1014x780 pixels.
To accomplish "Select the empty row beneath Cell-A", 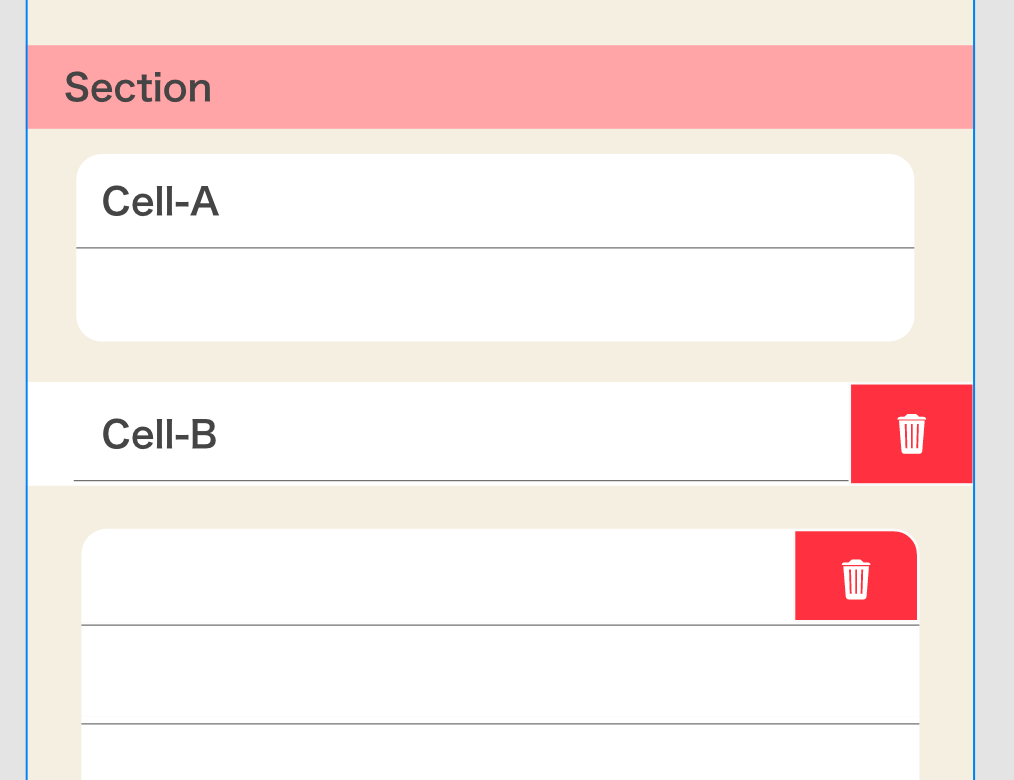I will 495,294.
